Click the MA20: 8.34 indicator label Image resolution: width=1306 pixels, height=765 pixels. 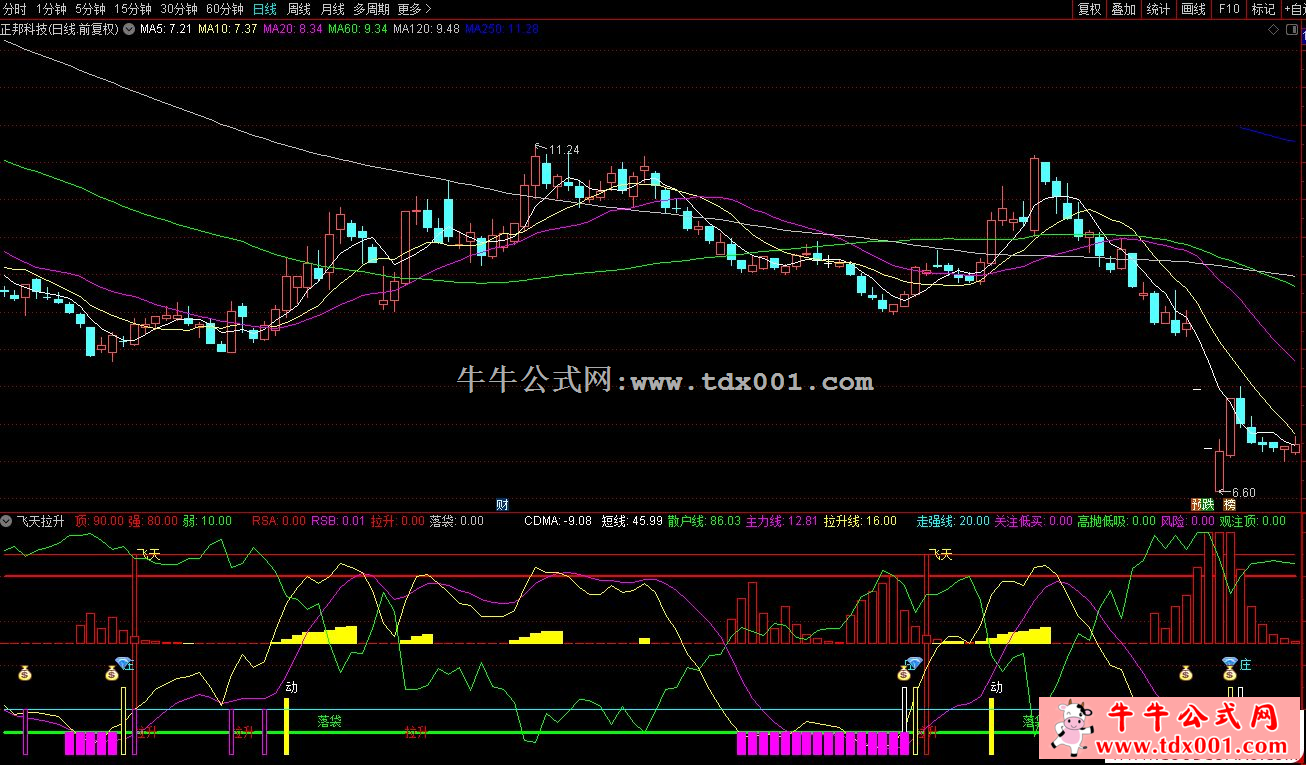pos(293,29)
